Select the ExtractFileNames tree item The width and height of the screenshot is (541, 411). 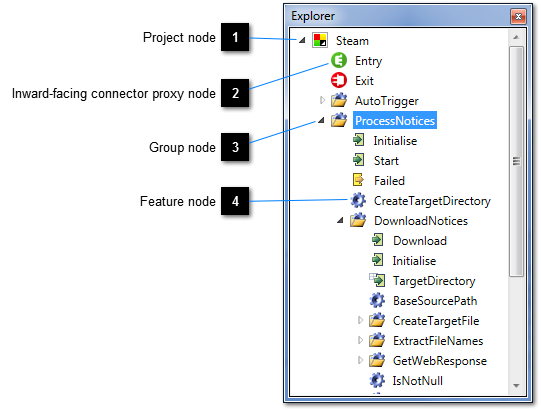[x=438, y=341]
